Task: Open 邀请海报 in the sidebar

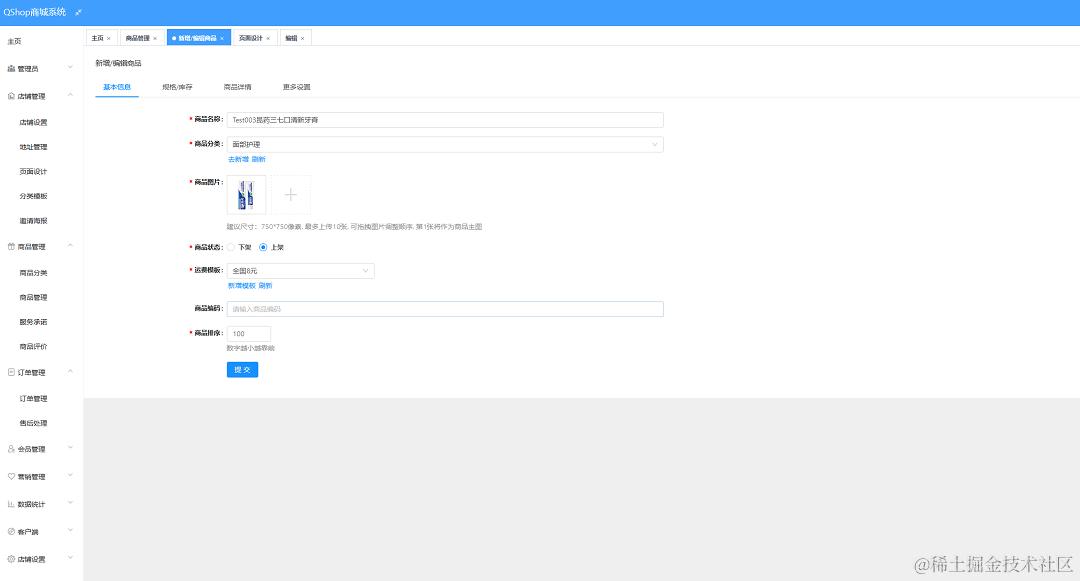Action: click(x=33, y=221)
